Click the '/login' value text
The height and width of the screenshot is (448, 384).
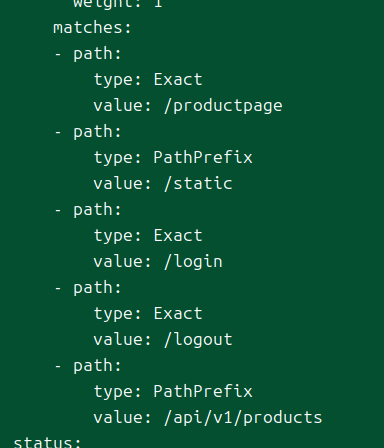(193, 262)
